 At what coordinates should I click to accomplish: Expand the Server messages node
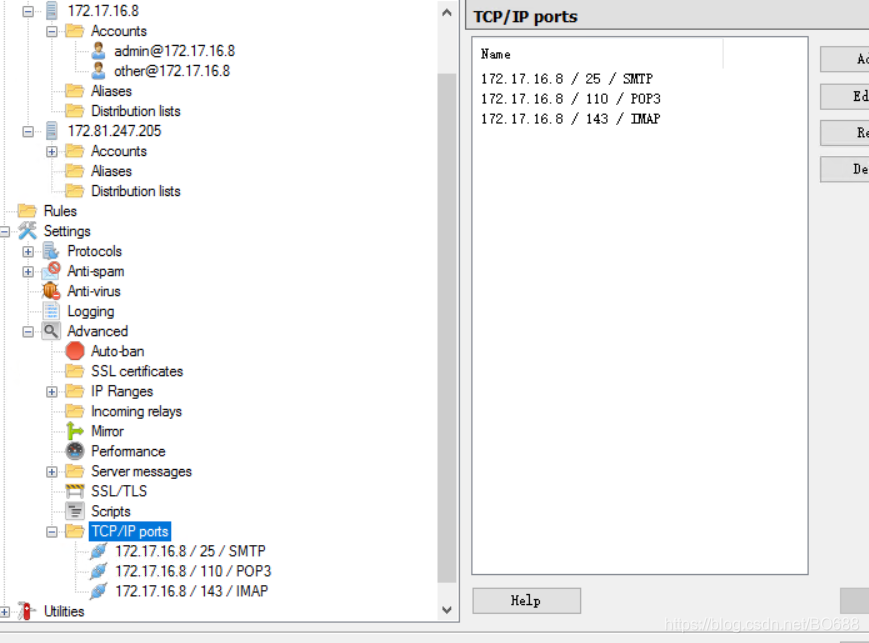pos(51,471)
